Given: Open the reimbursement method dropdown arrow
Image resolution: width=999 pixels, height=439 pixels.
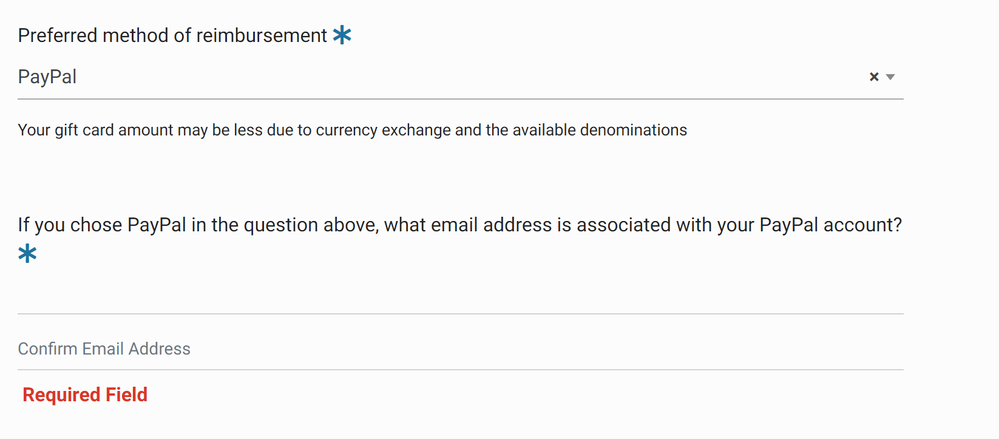Looking at the screenshot, I should [890, 77].
